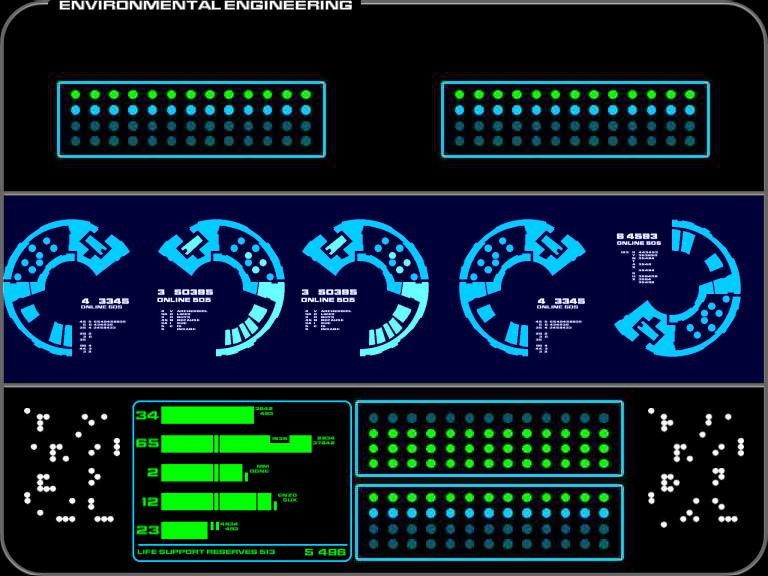
Task: Select the second circular schematic labeled 3 50395
Action: click(221, 288)
